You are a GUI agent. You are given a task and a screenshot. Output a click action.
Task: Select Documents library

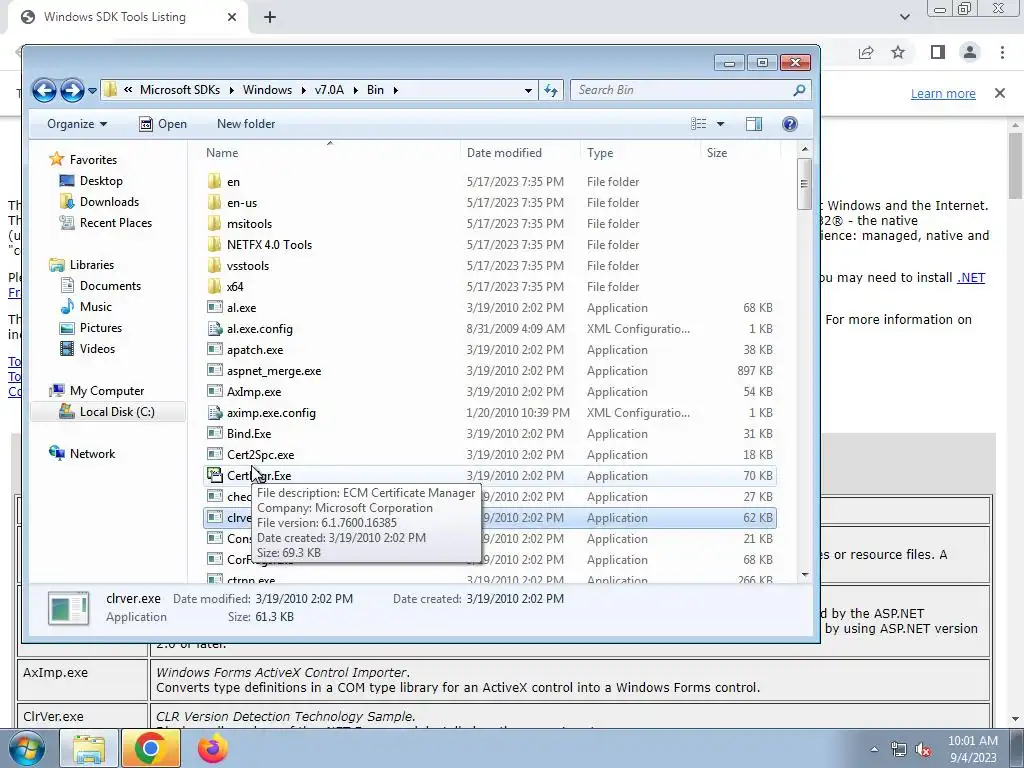[x=100, y=286]
